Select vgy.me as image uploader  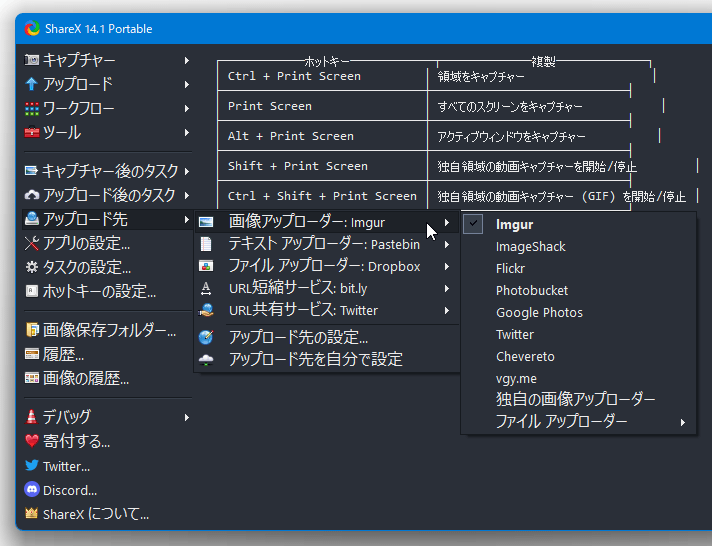[578, 378]
